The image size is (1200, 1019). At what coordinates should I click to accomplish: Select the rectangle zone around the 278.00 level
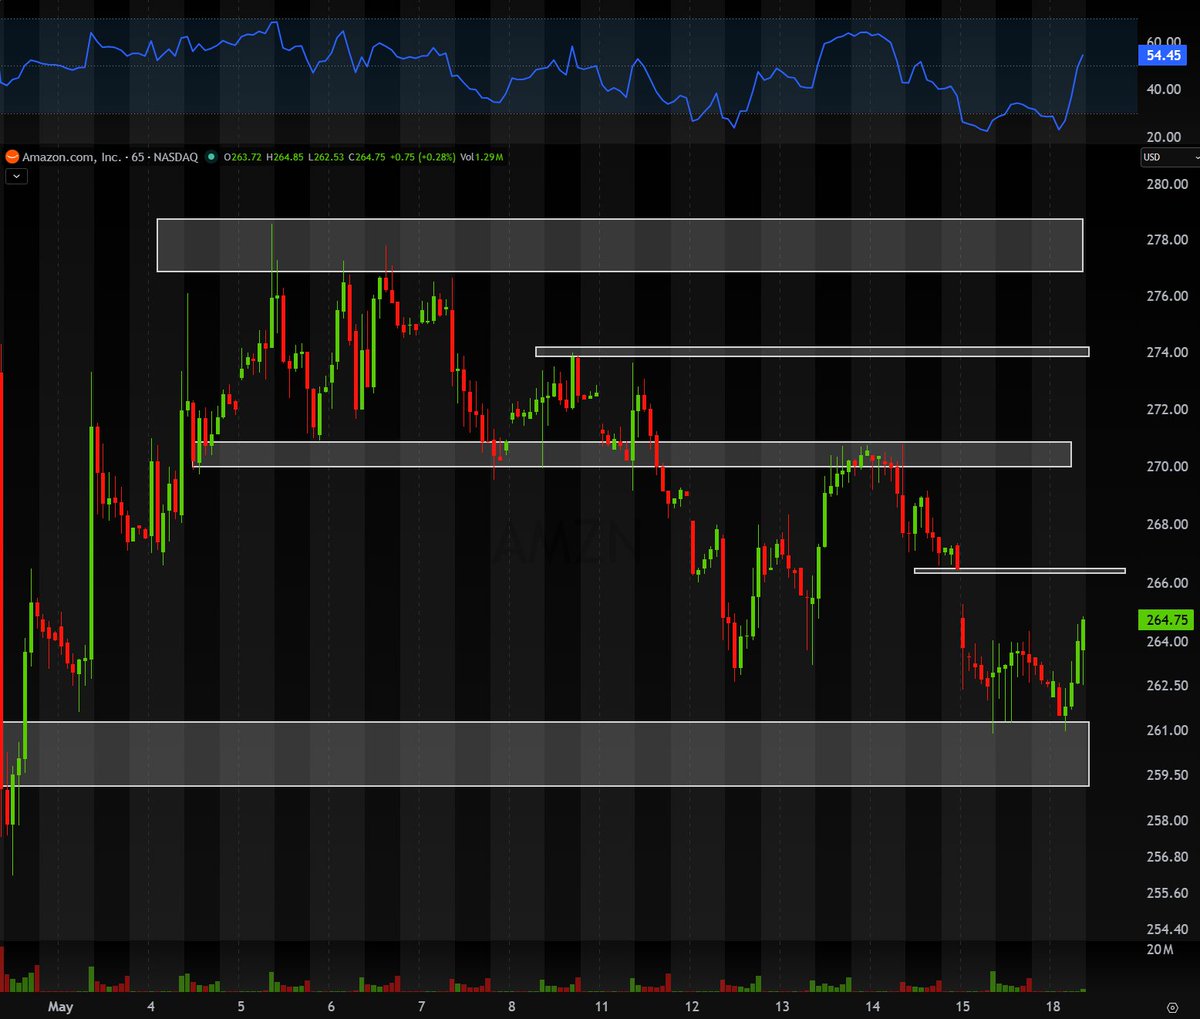click(620, 245)
